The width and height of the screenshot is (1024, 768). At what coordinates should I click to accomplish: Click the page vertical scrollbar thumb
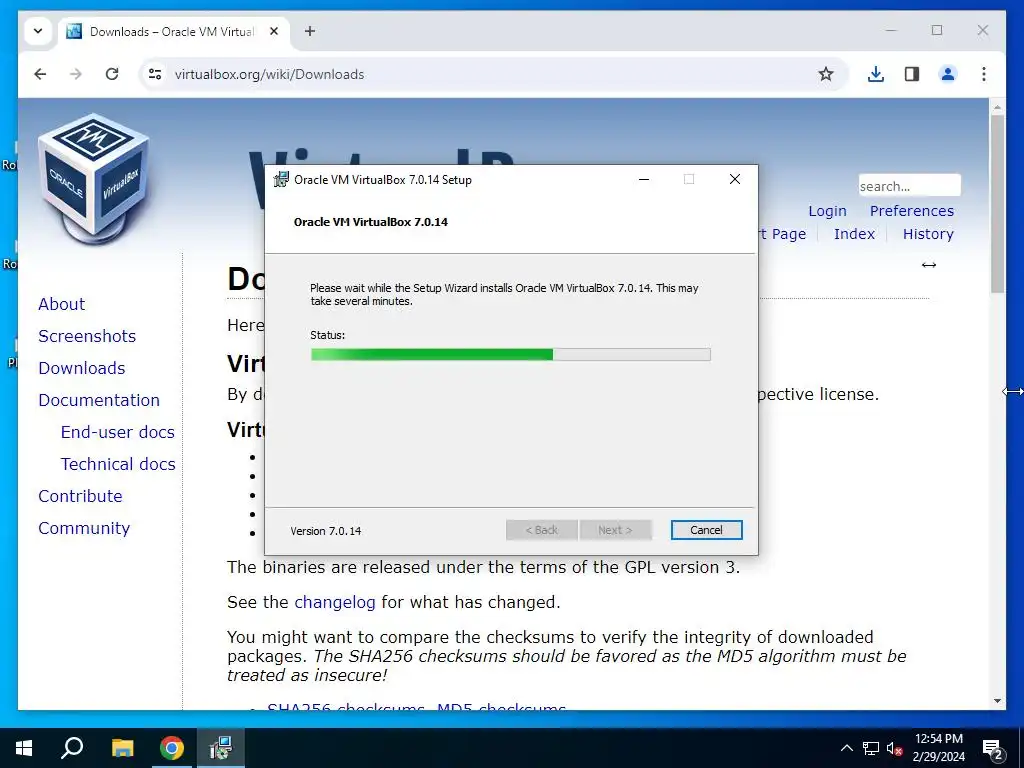(x=997, y=204)
